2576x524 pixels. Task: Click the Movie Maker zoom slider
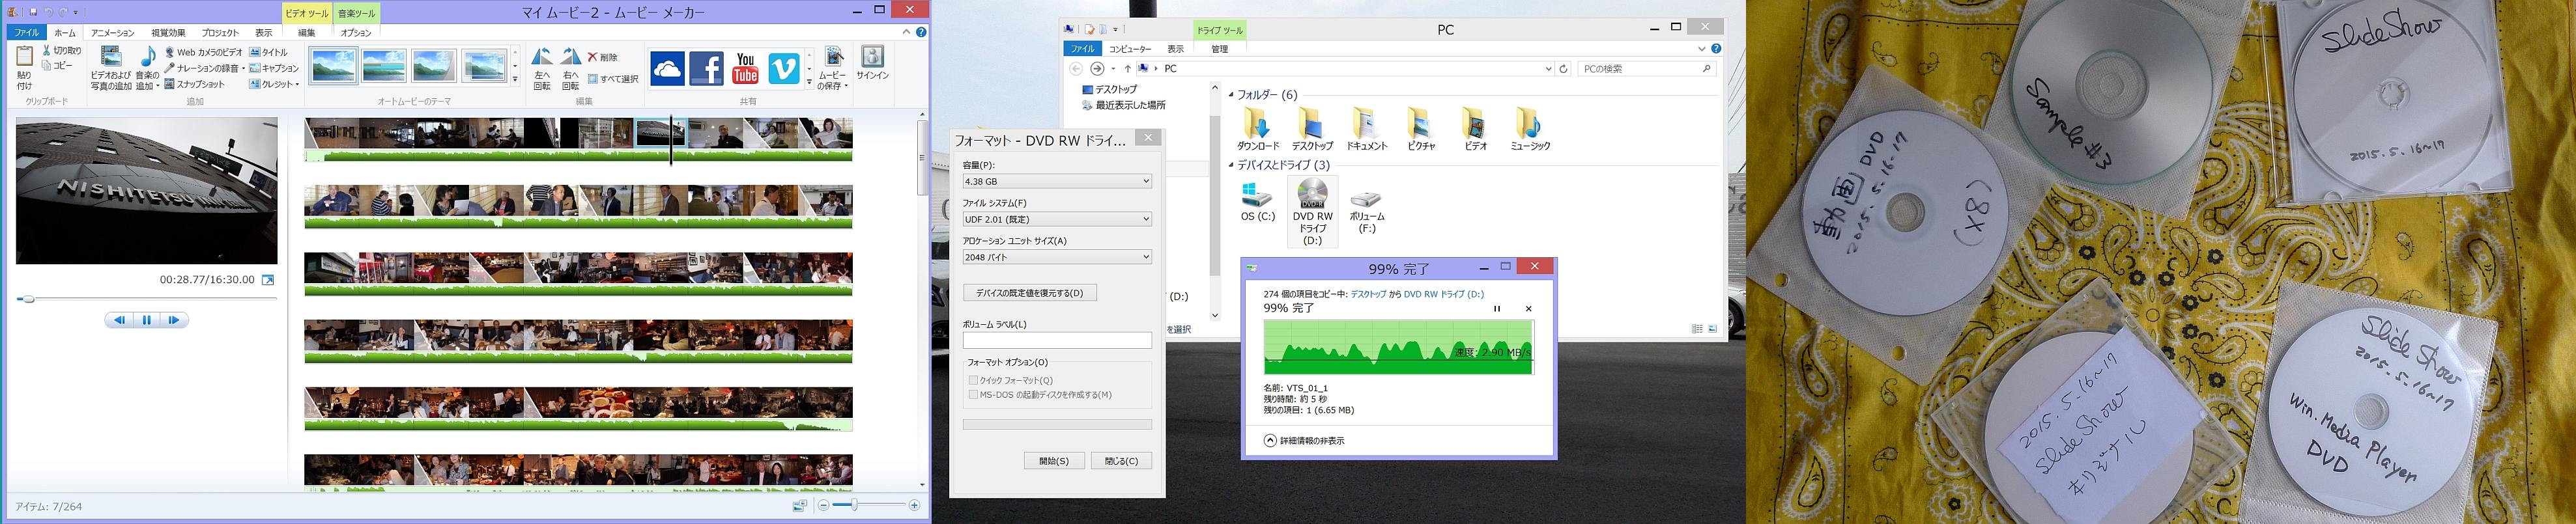(853, 506)
